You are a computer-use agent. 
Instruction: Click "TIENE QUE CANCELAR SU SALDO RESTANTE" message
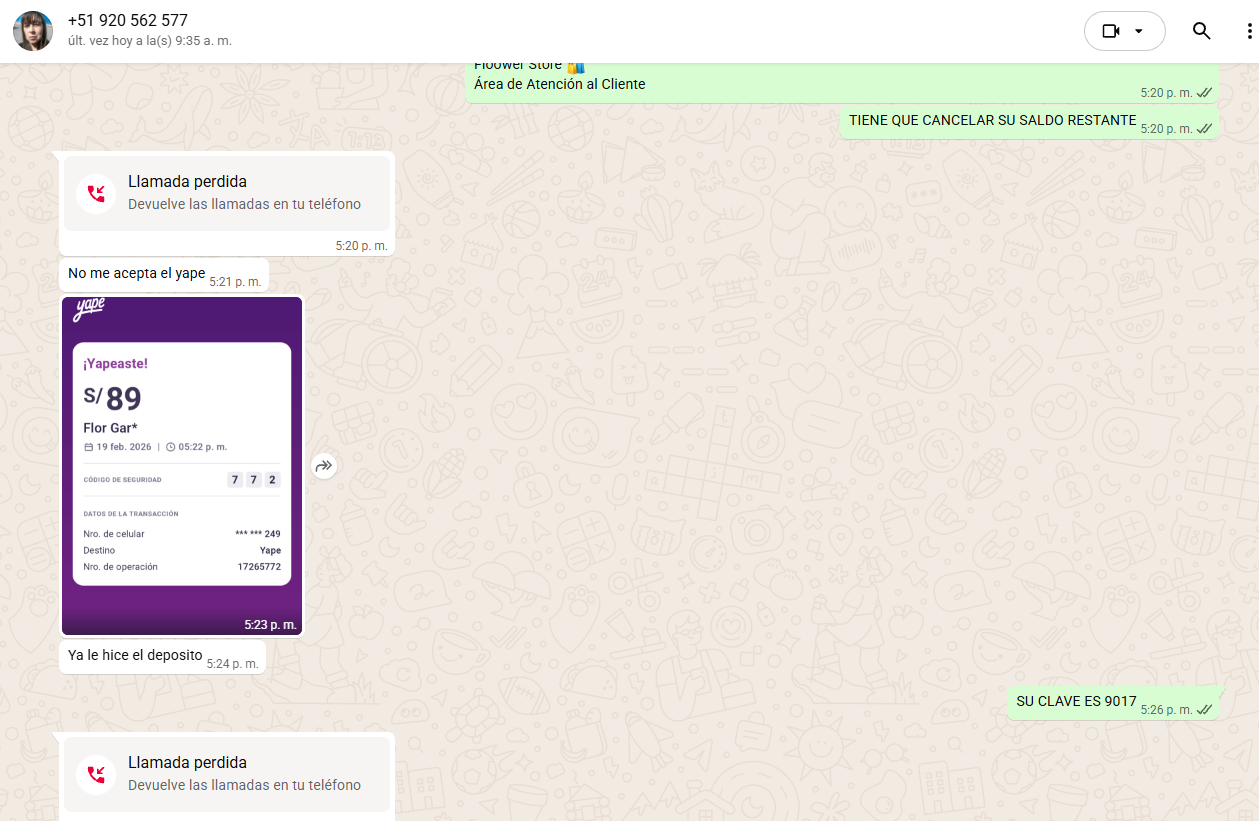click(x=992, y=121)
